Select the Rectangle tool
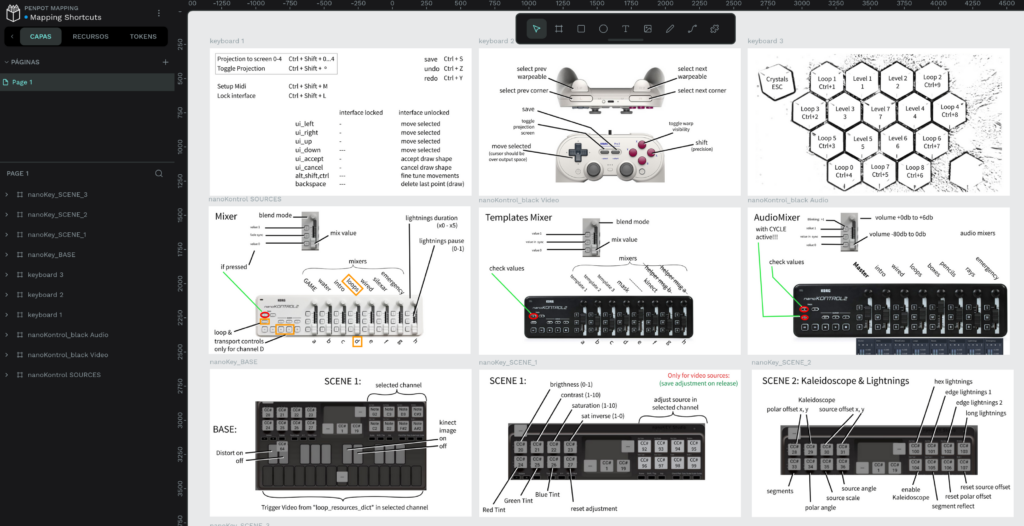The height and width of the screenshot is (526, 1024). point(581,29)
